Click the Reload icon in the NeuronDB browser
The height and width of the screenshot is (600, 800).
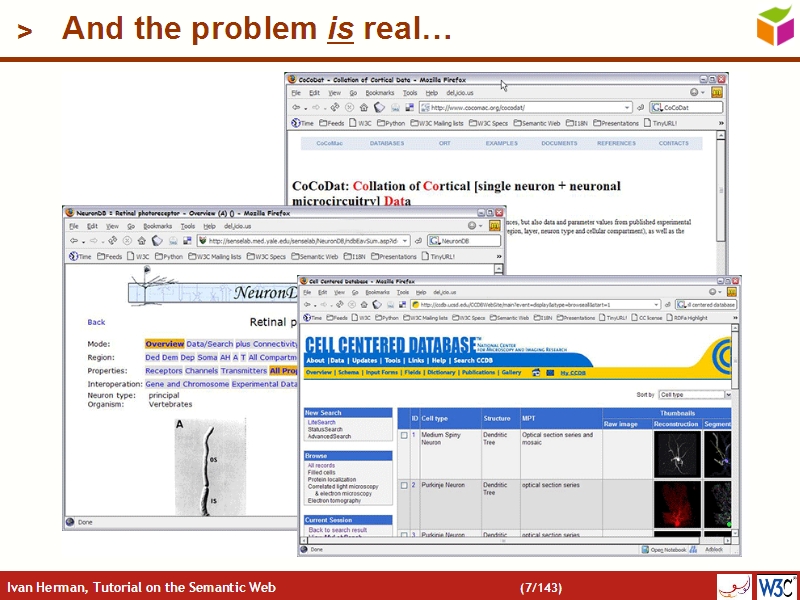tap(113, 241)
